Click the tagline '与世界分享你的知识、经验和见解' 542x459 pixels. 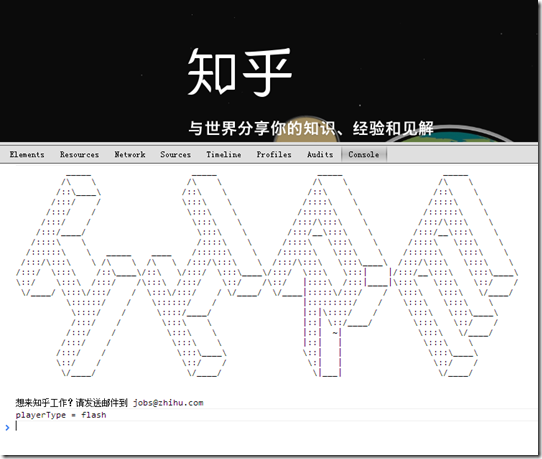point(311,128)
